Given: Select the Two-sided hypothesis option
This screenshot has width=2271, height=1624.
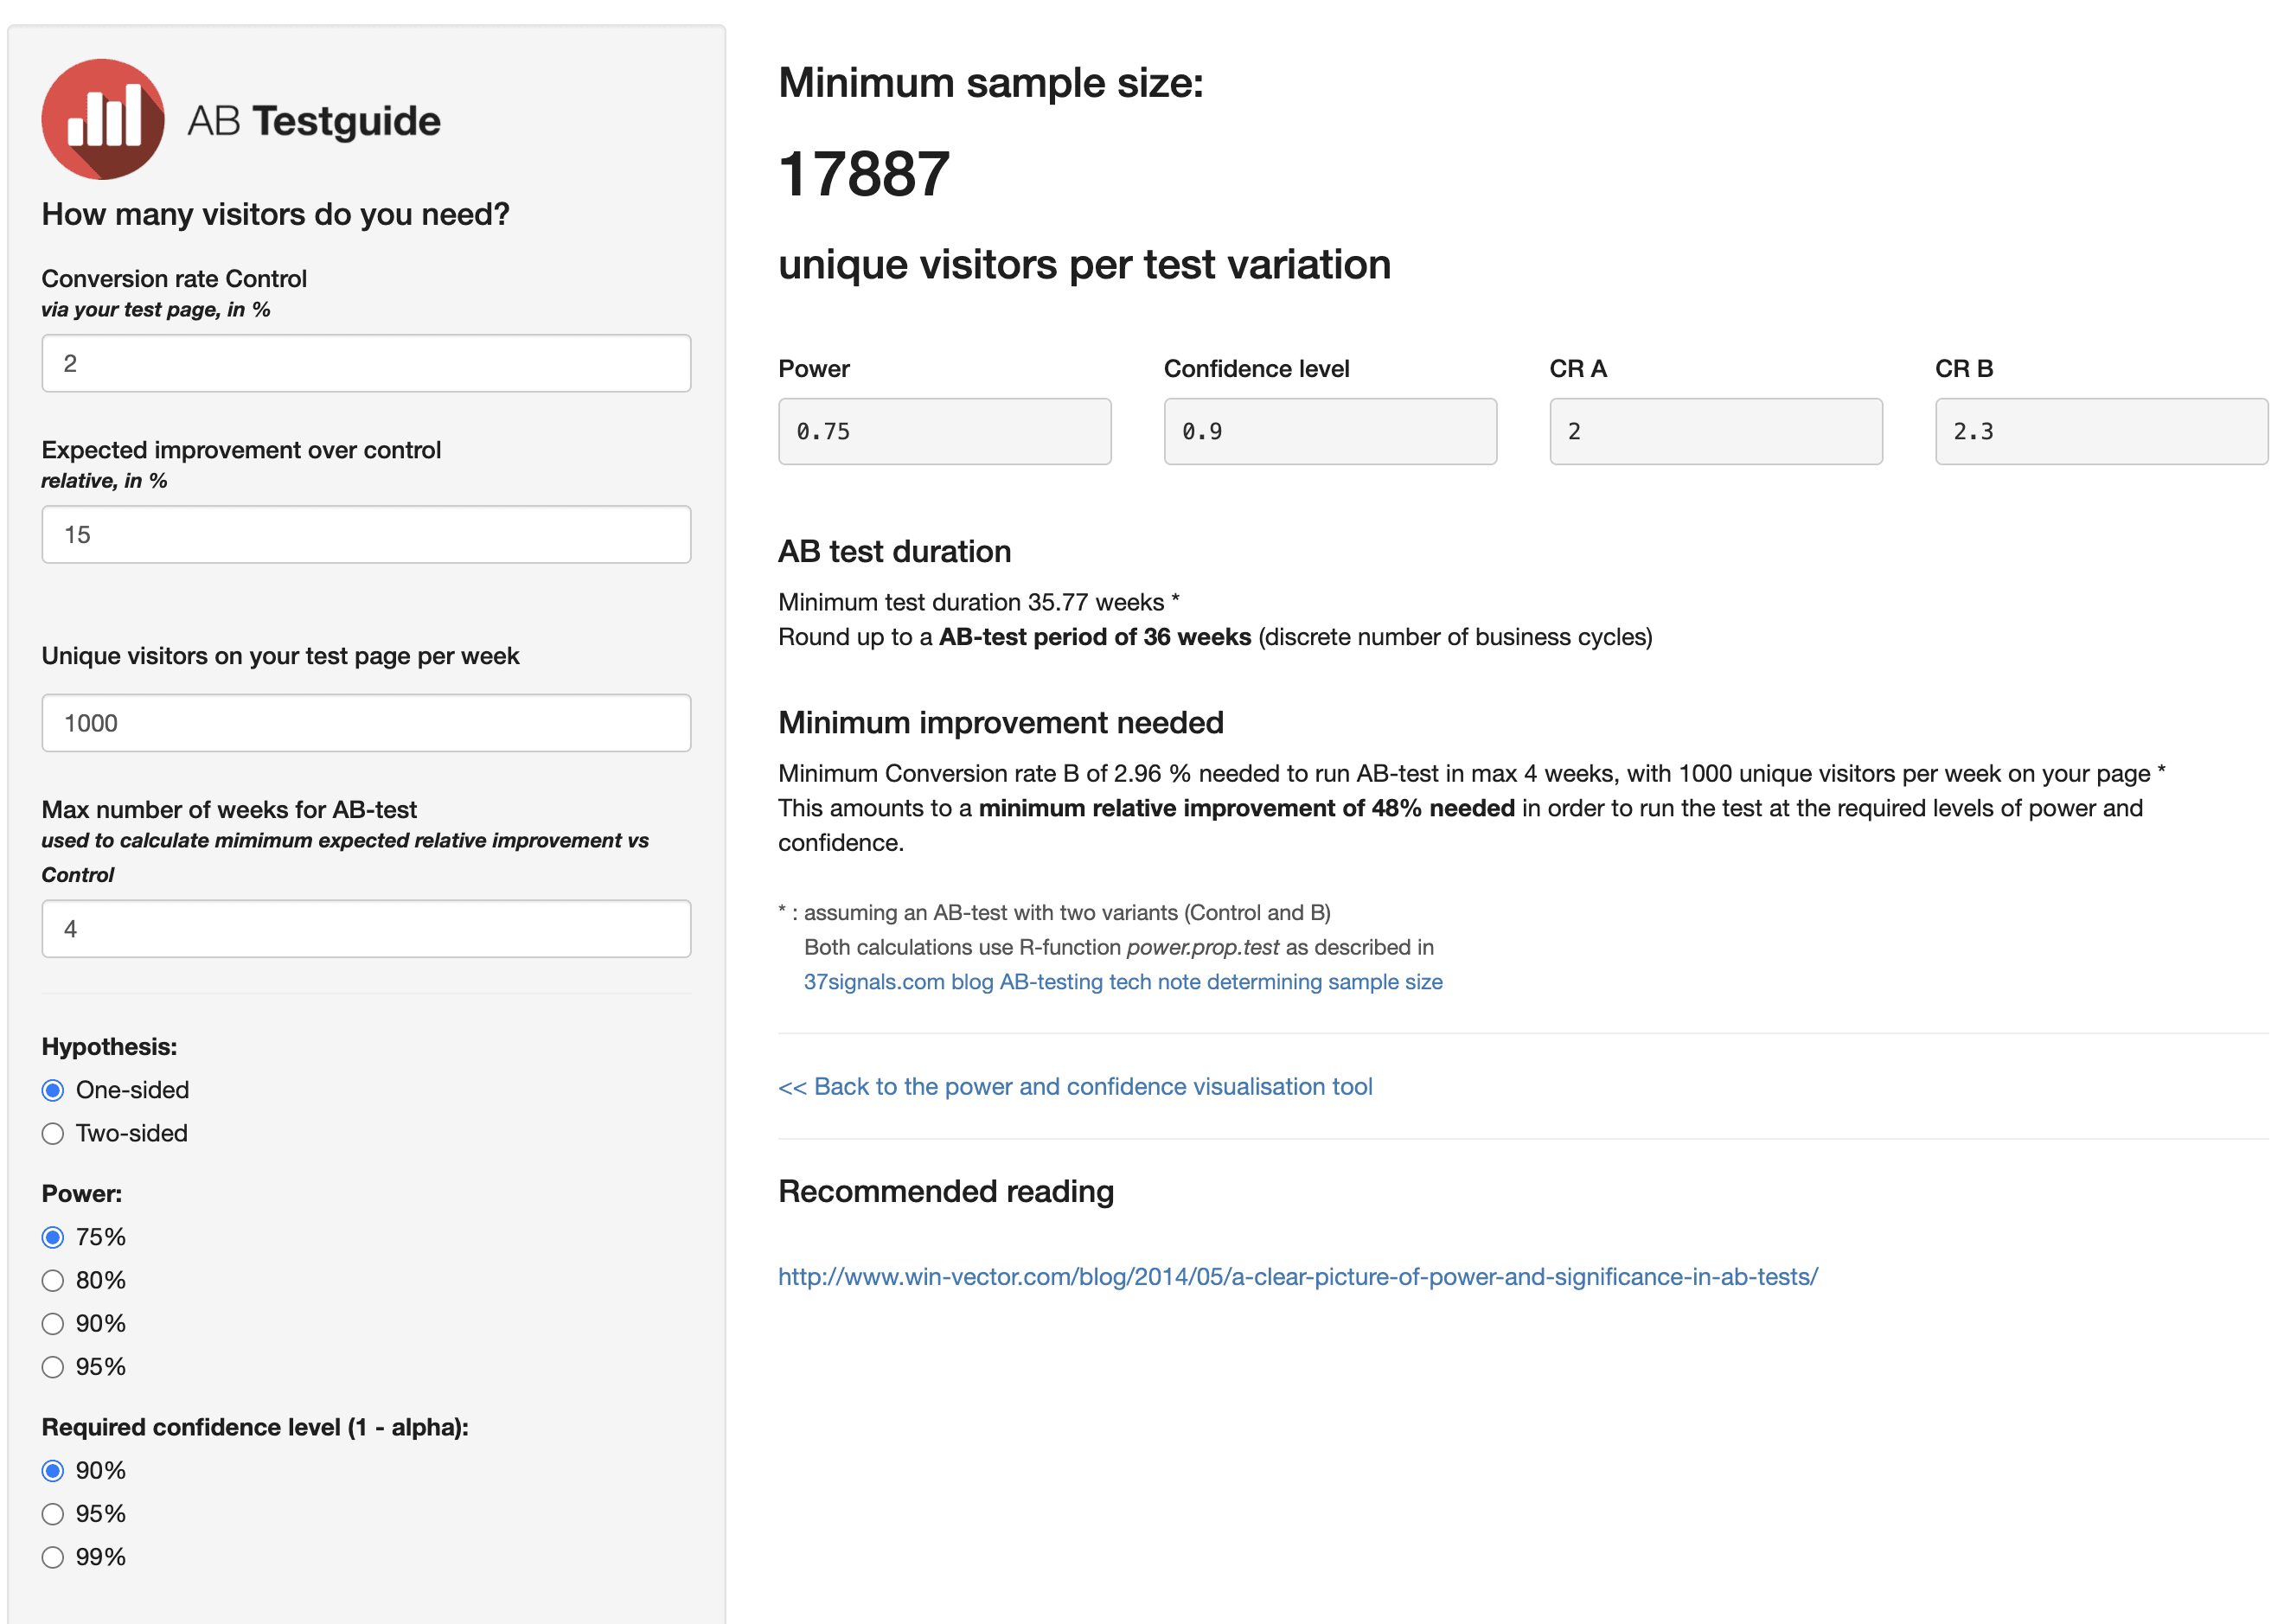Looking at the screenshot, I should pos(53,1133).
